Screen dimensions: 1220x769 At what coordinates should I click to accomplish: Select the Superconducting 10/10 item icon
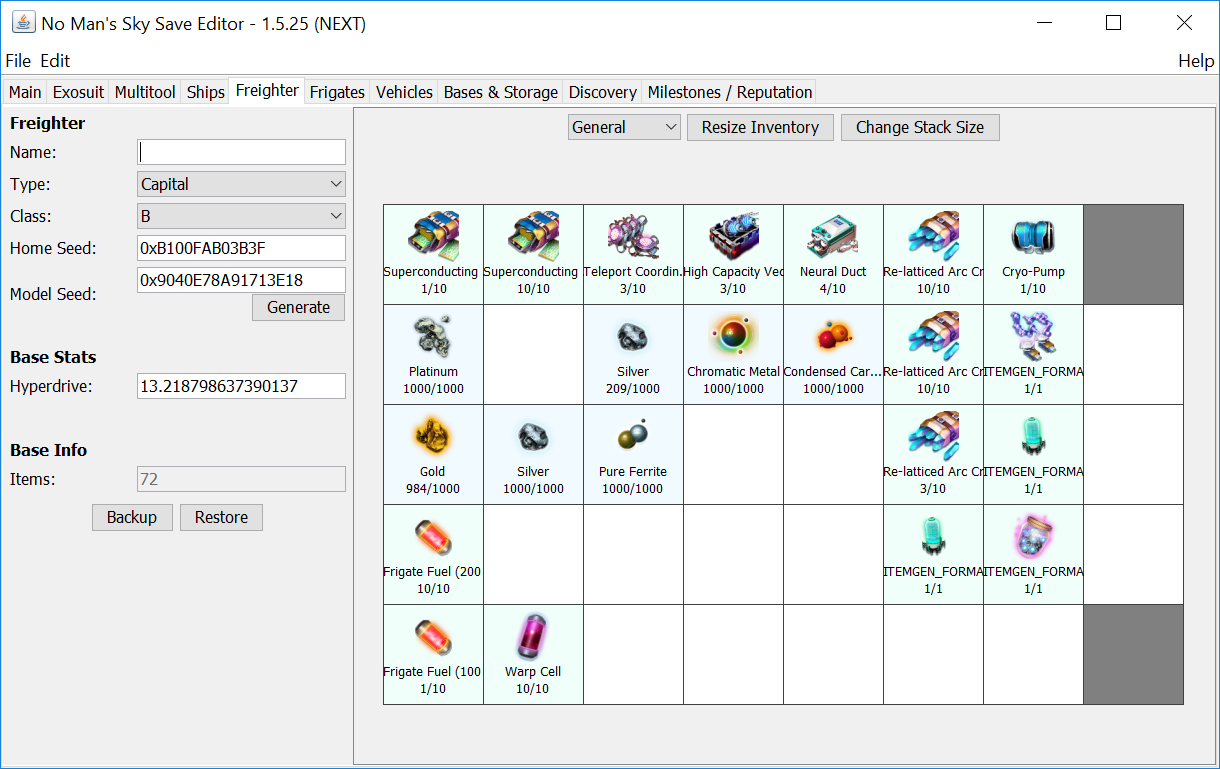533,236
